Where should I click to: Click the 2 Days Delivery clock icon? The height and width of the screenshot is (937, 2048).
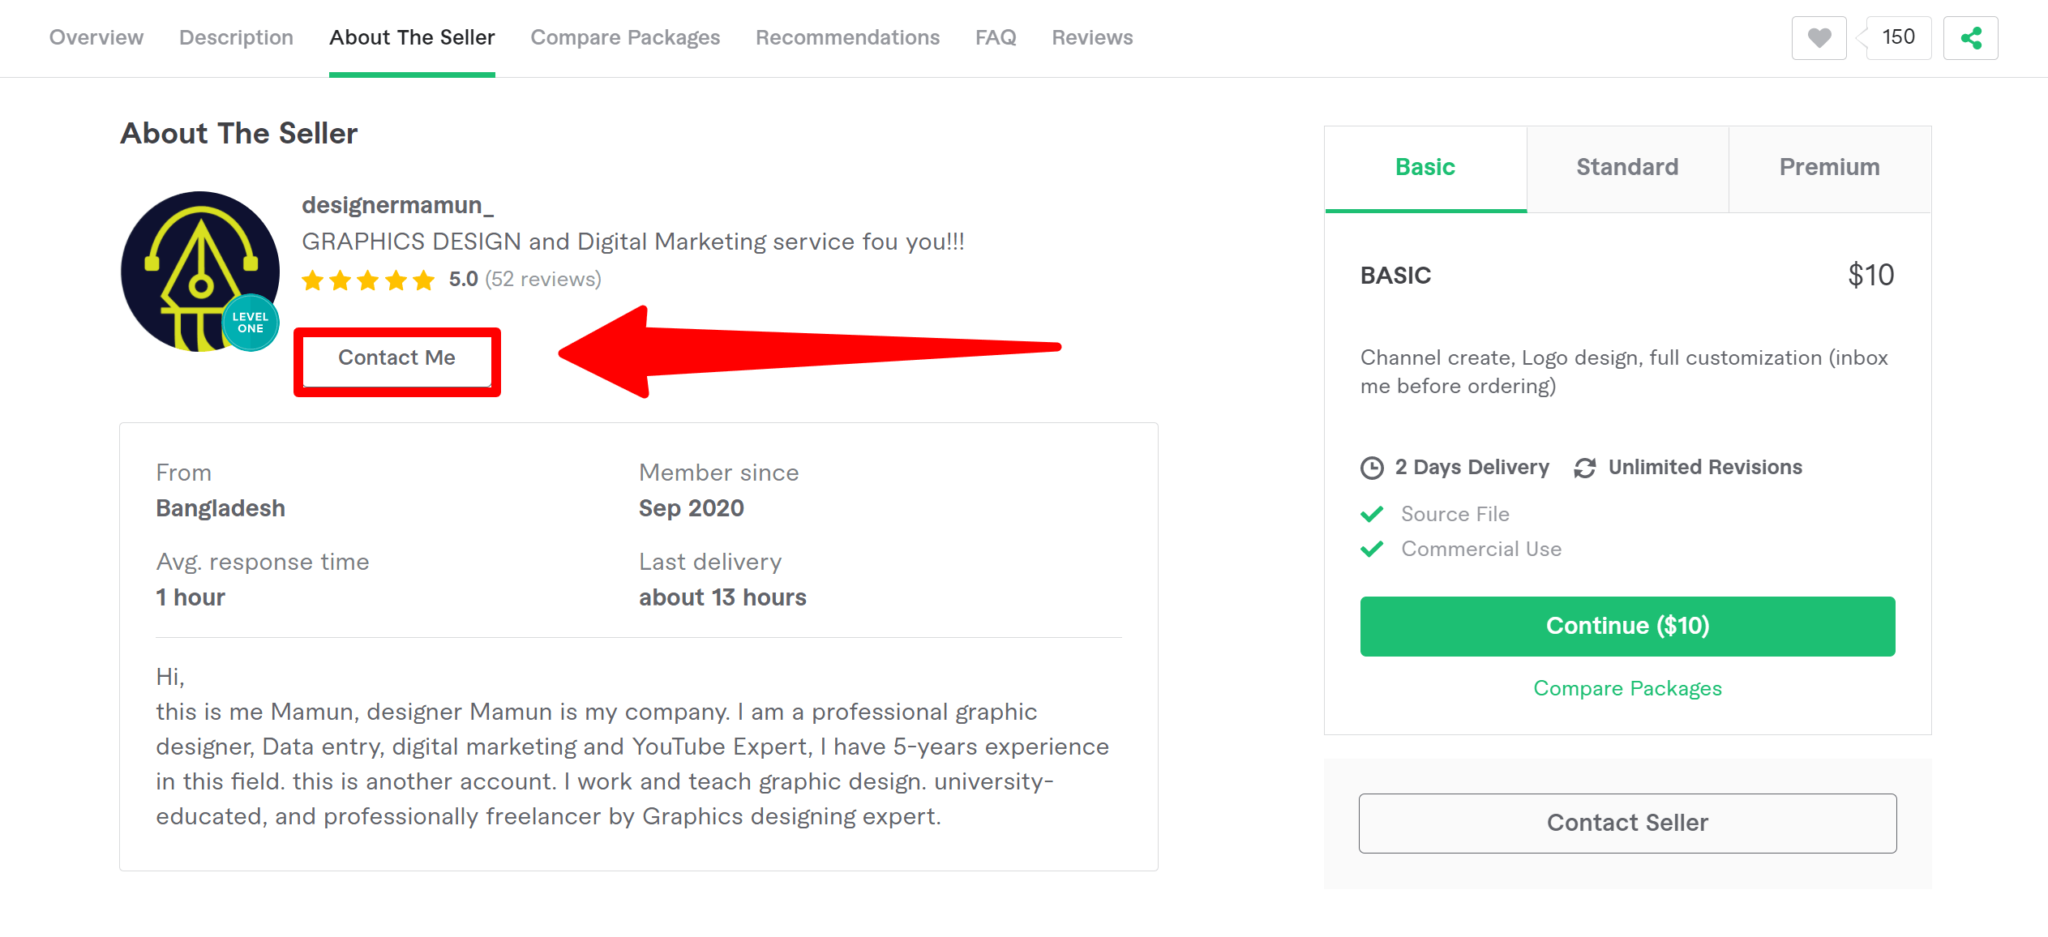pos(1372,467)
